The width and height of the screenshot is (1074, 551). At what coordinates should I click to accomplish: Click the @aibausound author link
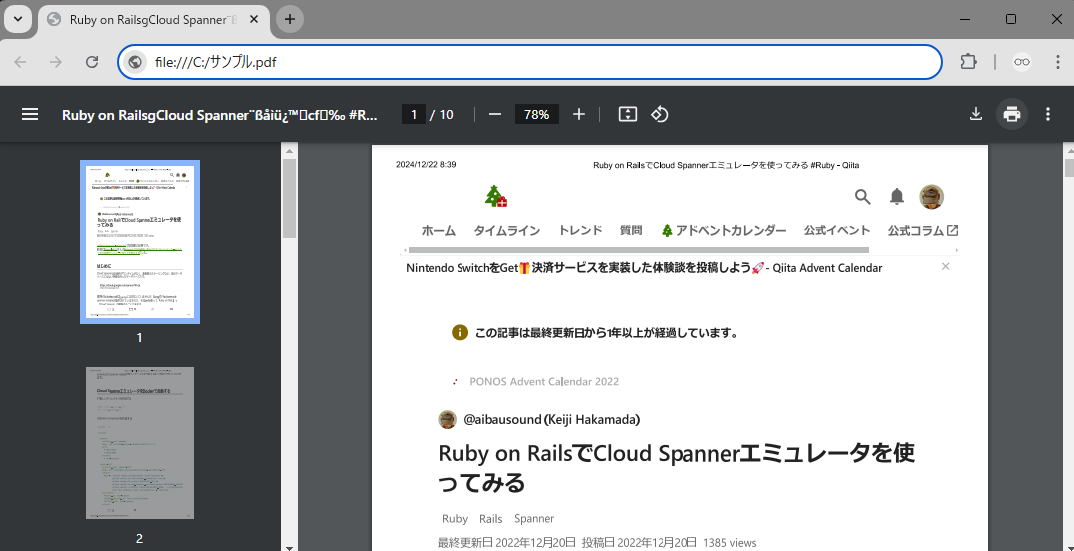(551, 419)
